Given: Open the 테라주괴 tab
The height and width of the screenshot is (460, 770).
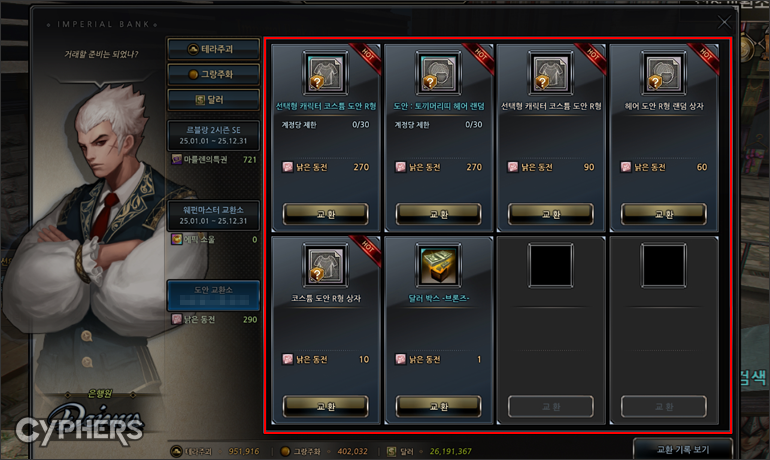Looking at the screenshot, I should point(213,49).
